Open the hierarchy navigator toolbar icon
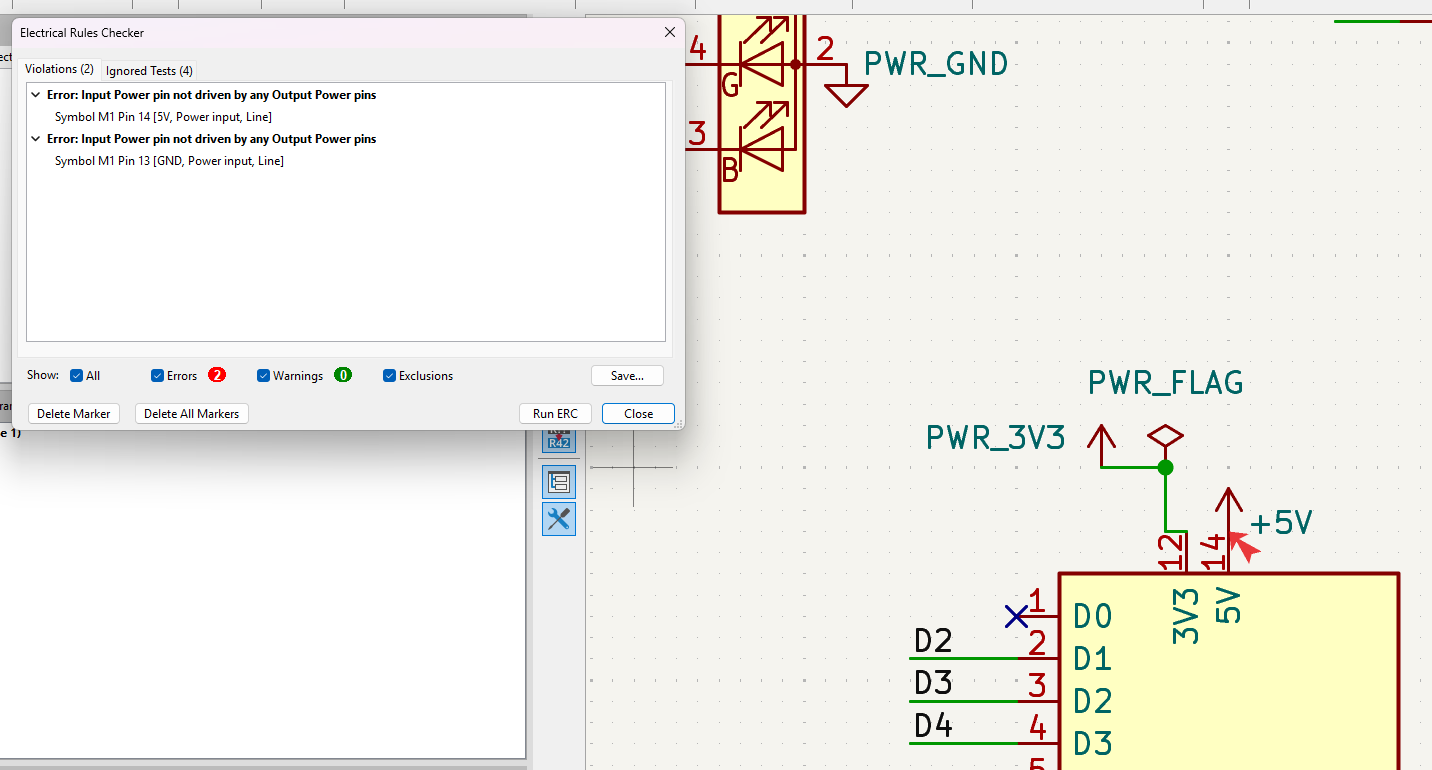The image size is (1432, 770). pos(559,482)
